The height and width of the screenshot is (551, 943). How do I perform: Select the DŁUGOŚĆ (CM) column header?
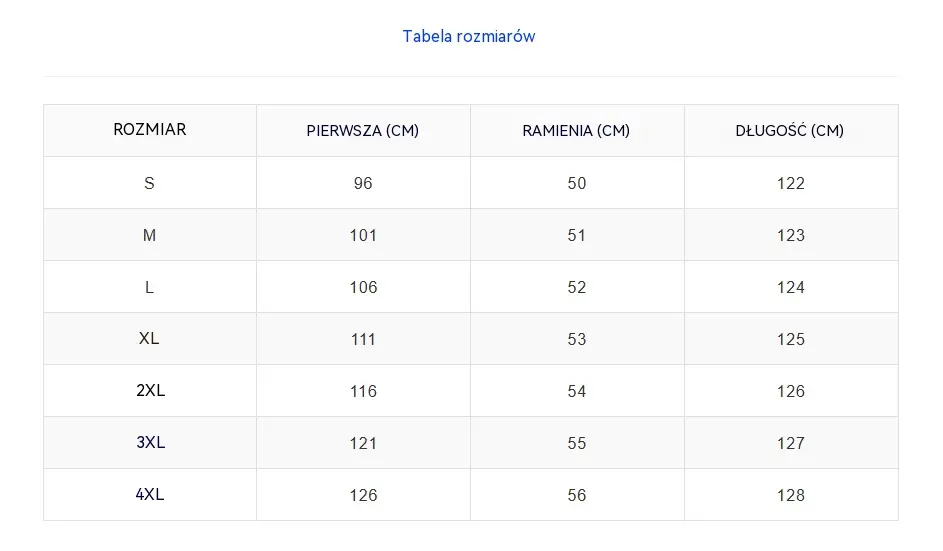click(791, 130)
